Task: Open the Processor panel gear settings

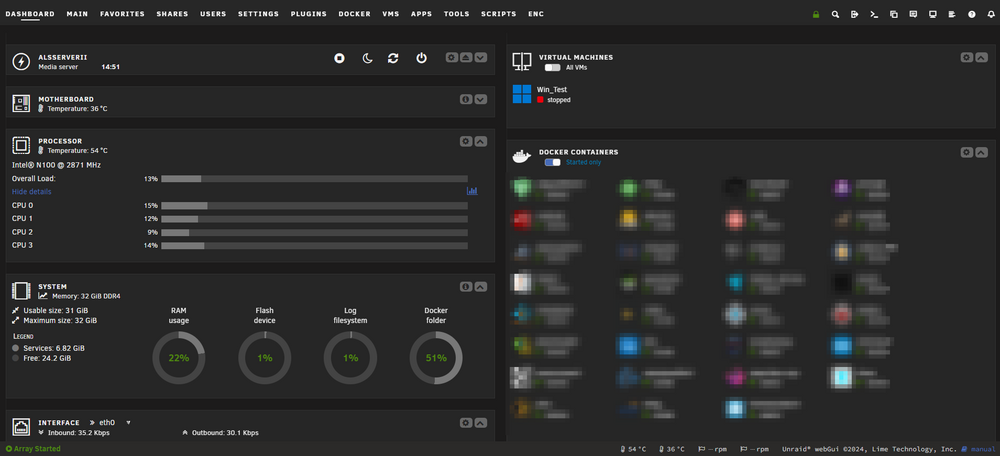Action: (466, 142)
